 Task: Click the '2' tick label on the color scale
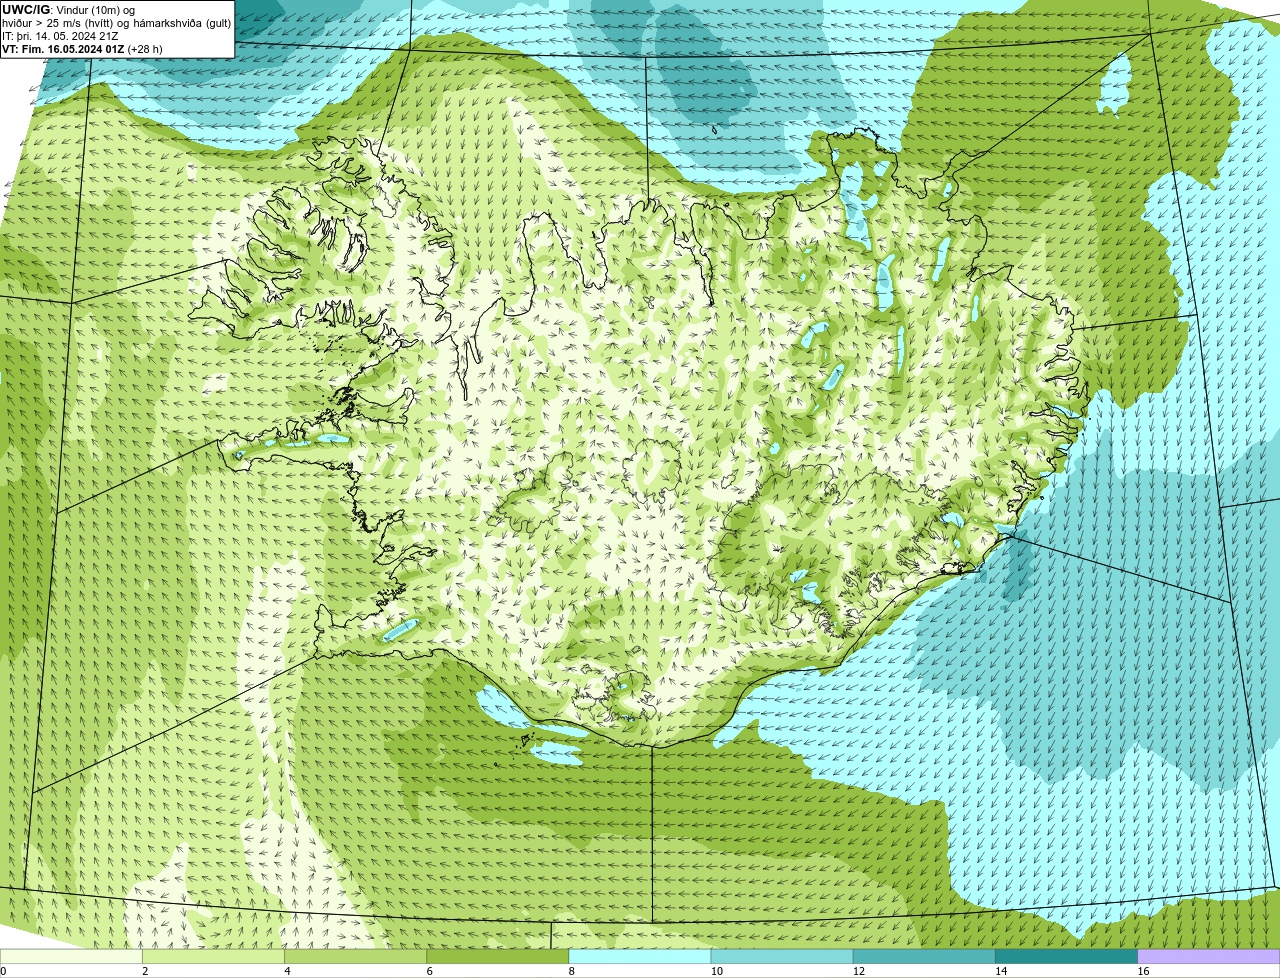pyautogui.click(x=145, y=971)
